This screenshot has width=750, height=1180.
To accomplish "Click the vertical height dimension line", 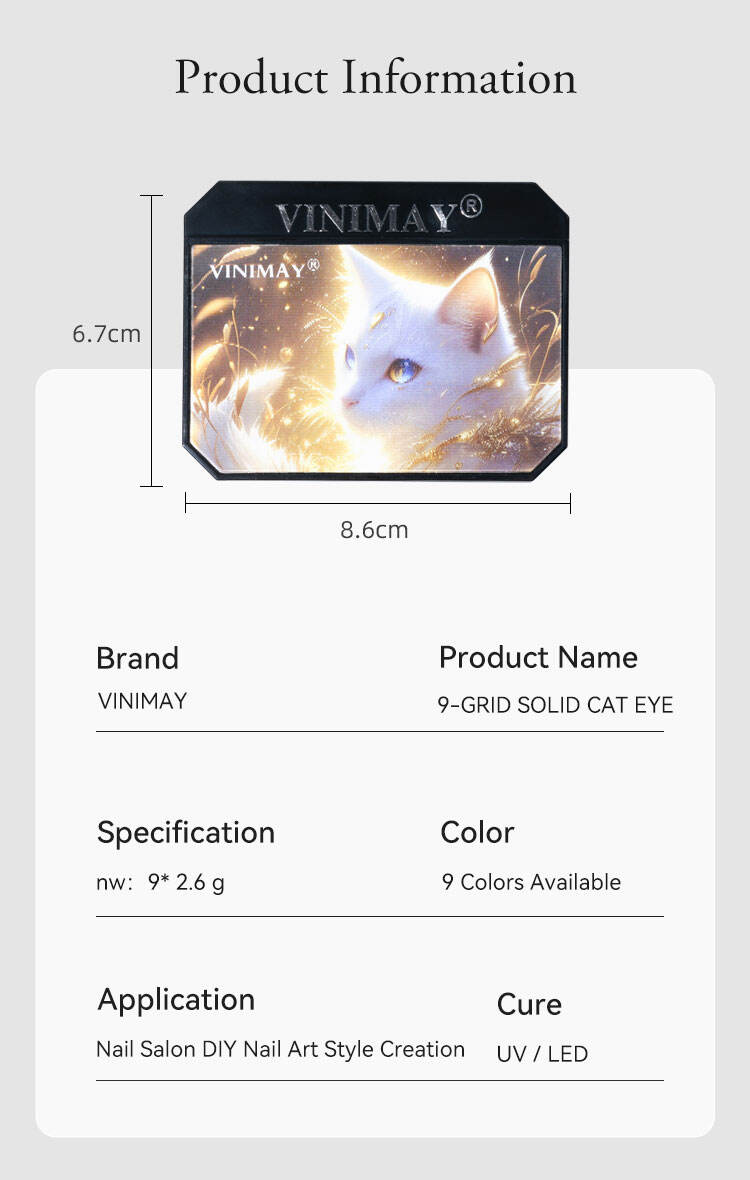I will point(151,340).
